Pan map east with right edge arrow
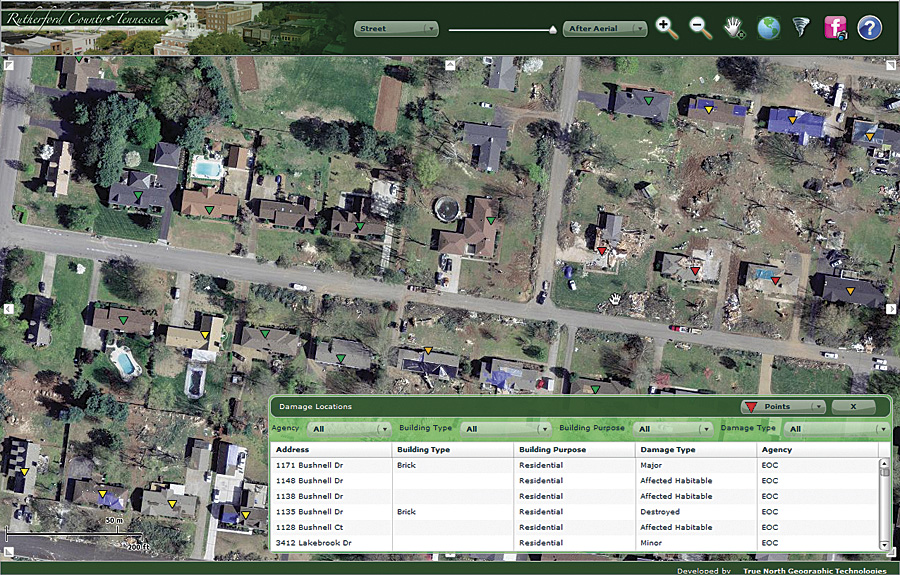Screen dimensions: 900x575 click(x=891, y=309)
